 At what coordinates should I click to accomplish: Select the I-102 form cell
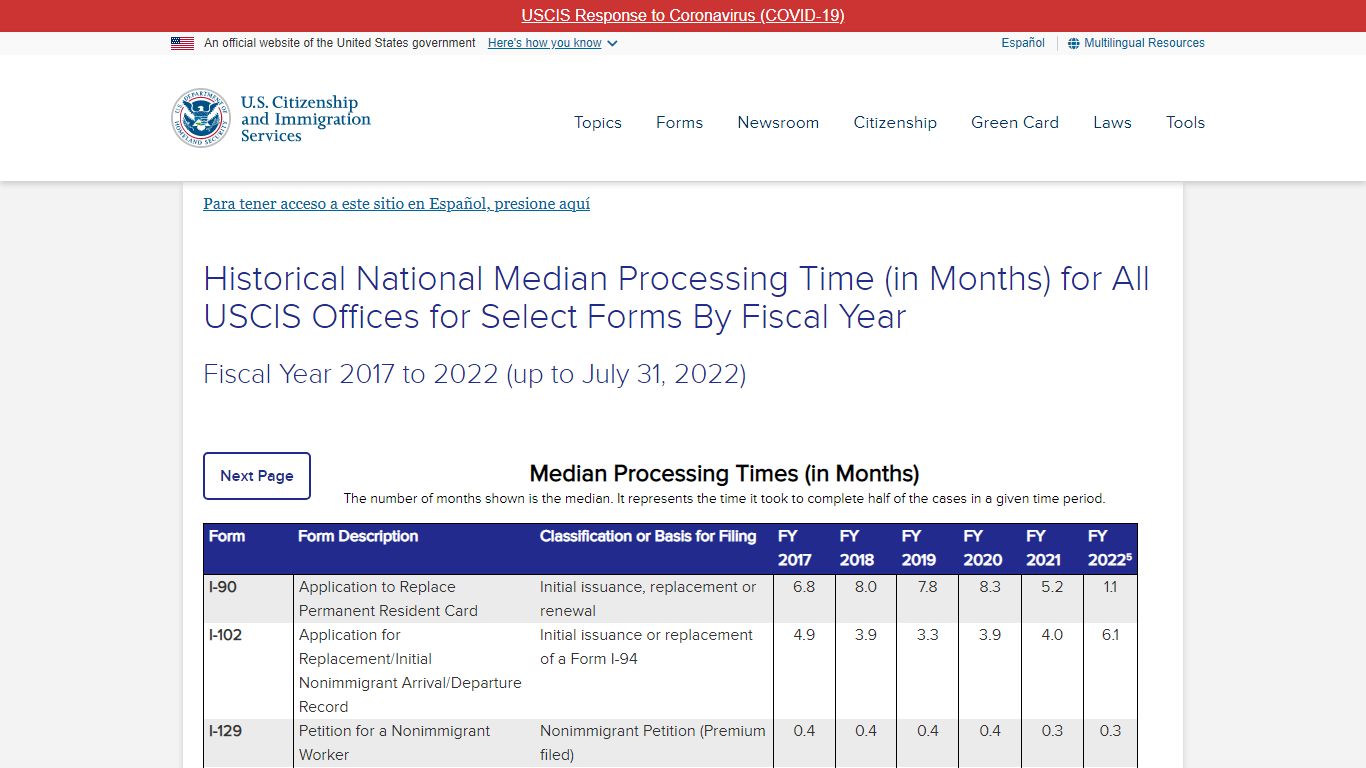(x=248, y=671)
